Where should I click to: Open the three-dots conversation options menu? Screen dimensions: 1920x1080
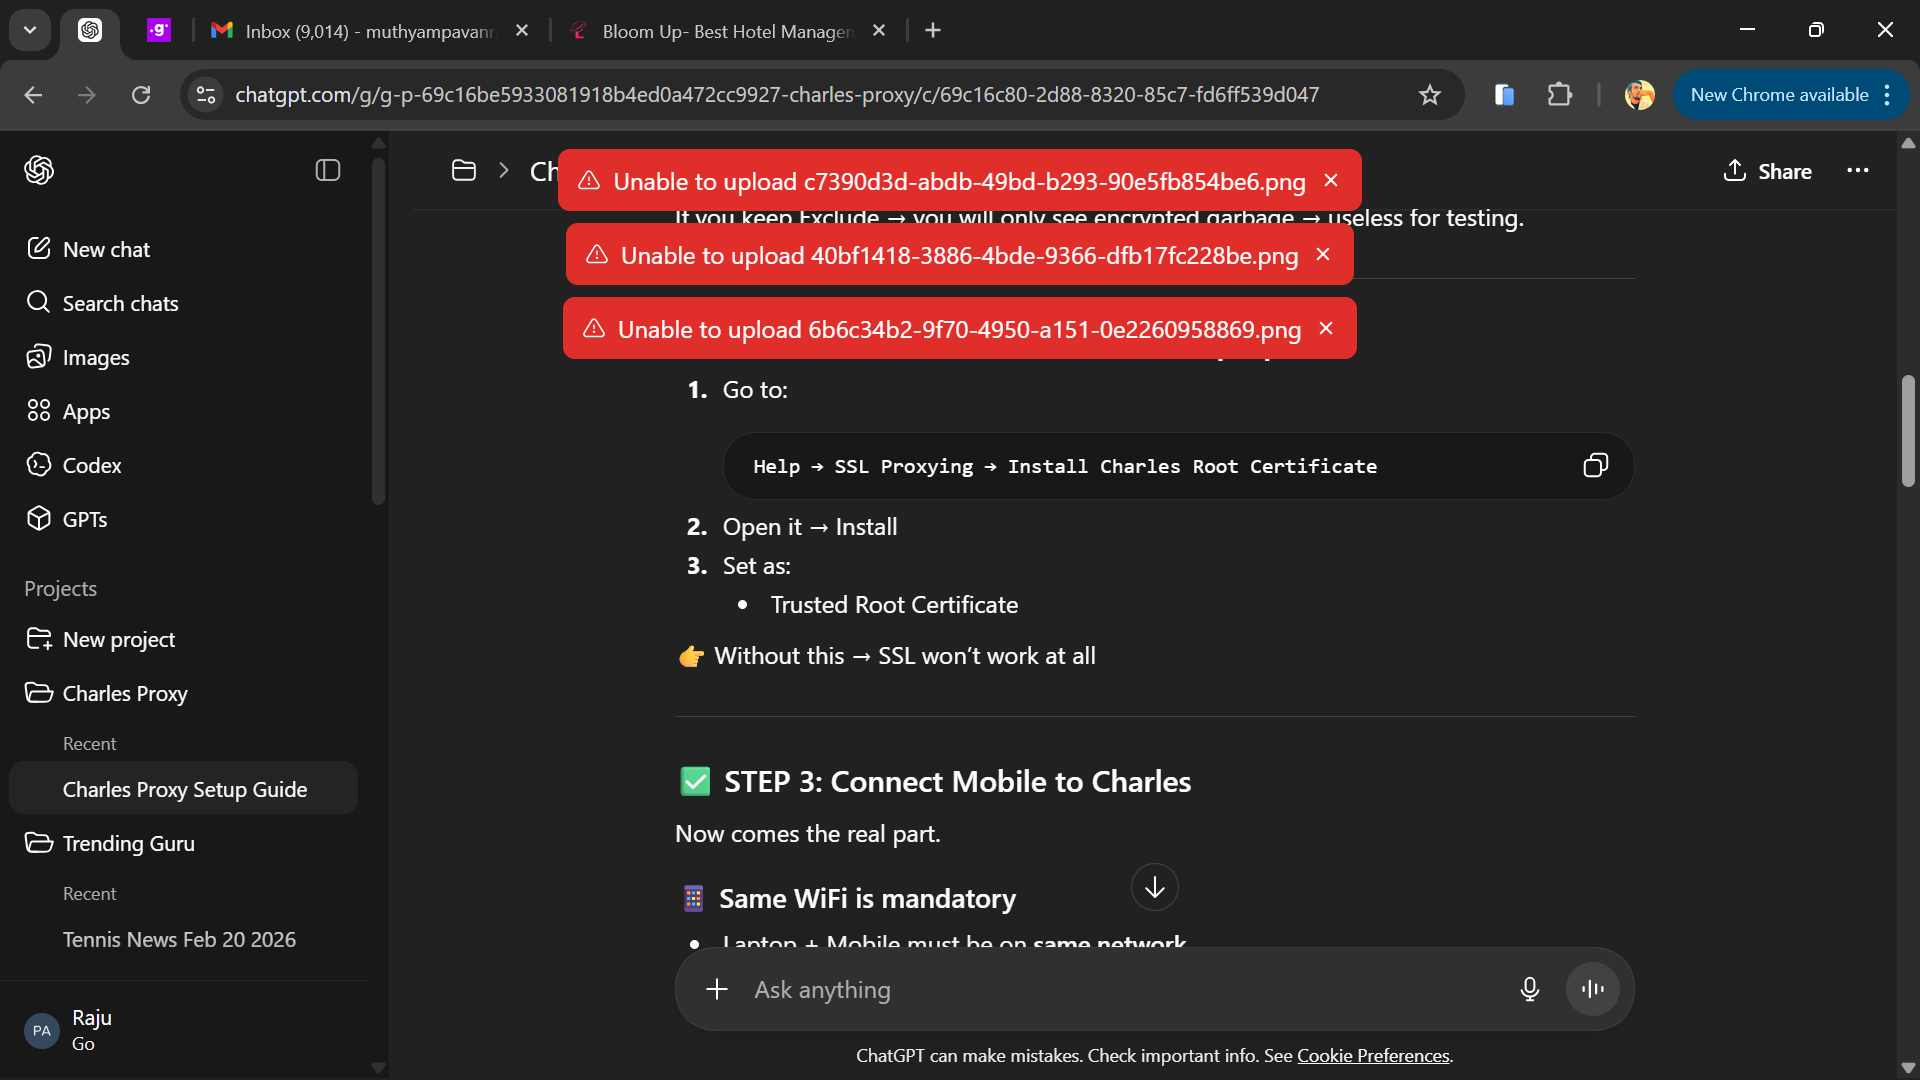(1858, 171)
